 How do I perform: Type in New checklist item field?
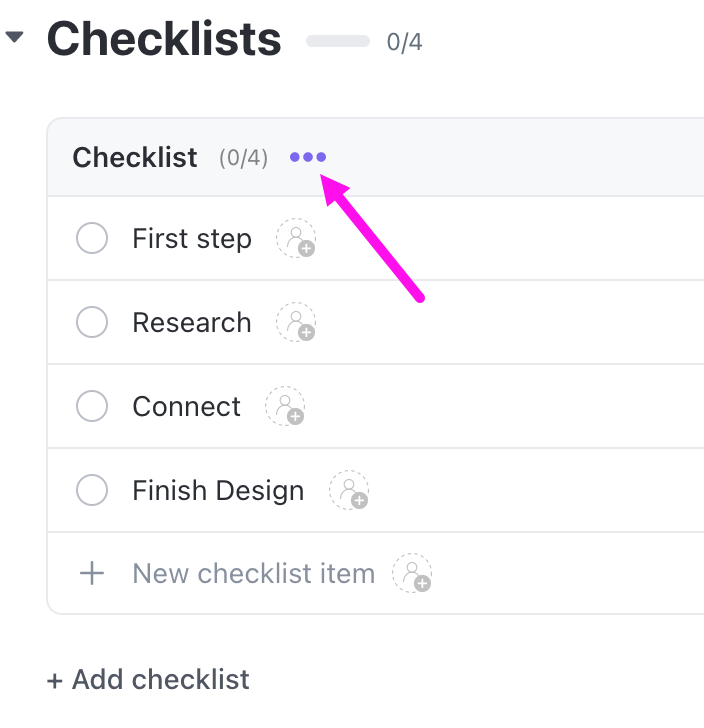253,574
